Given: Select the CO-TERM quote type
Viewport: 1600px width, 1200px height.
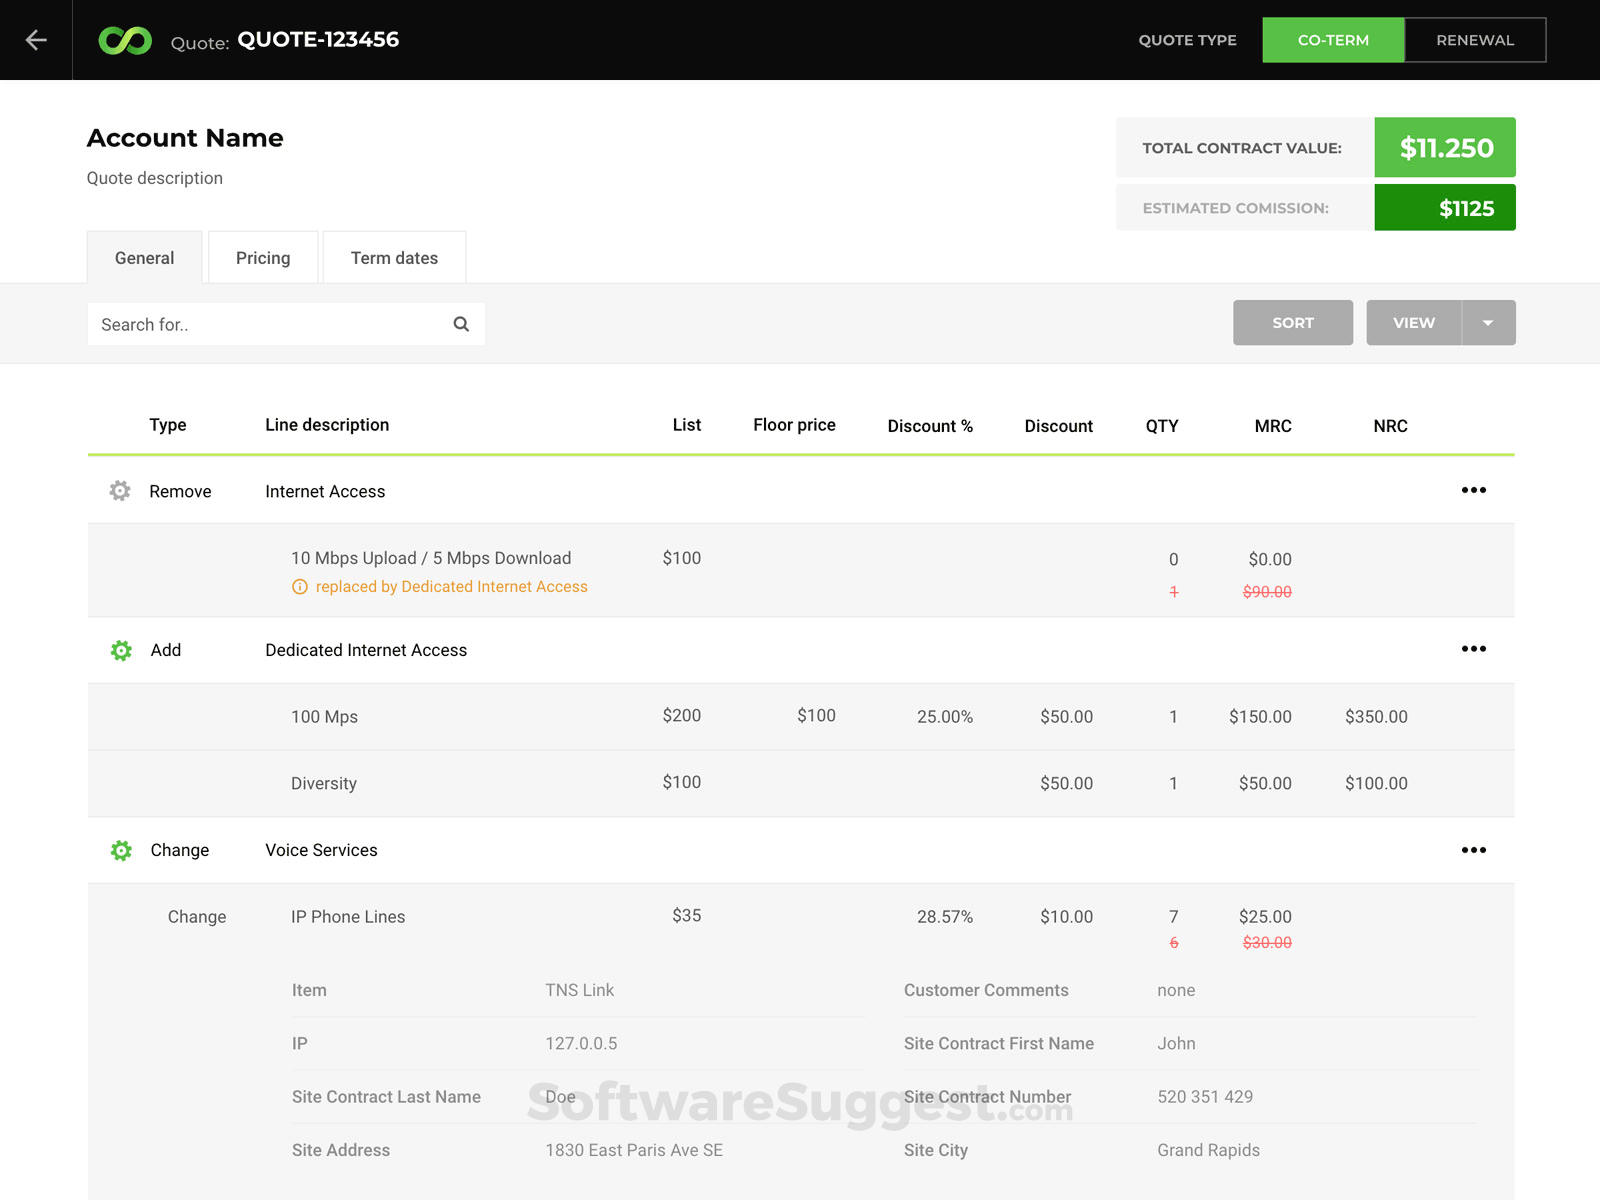Looking at the screenshot, I should click(x=1333, y=40).
